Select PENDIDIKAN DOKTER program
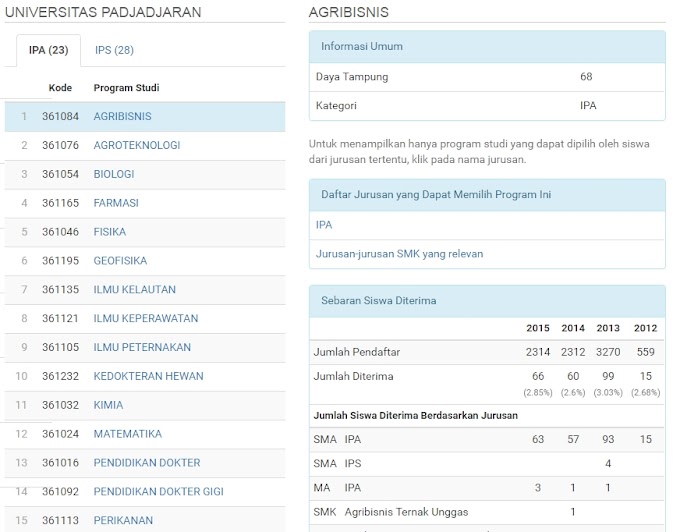The image size is (680, 532). click(x=147, y=463)
